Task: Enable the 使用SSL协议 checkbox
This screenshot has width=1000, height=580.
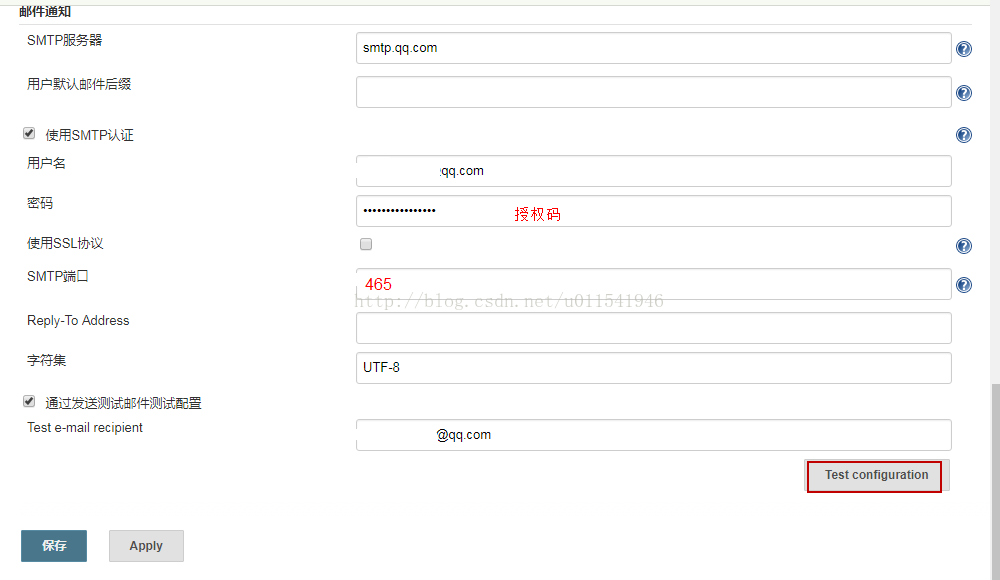Action: 365,243
